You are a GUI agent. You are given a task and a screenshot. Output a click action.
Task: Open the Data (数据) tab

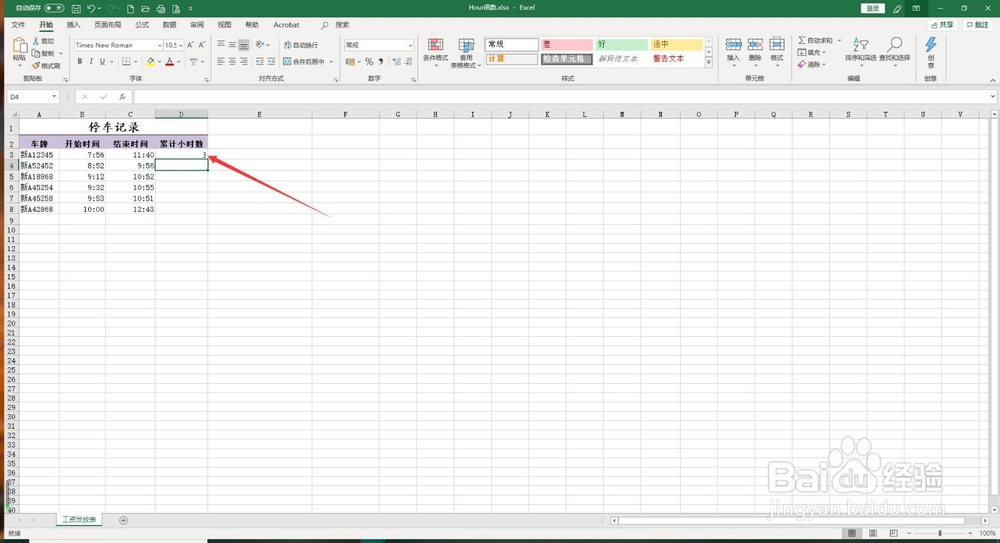point(169,25)
